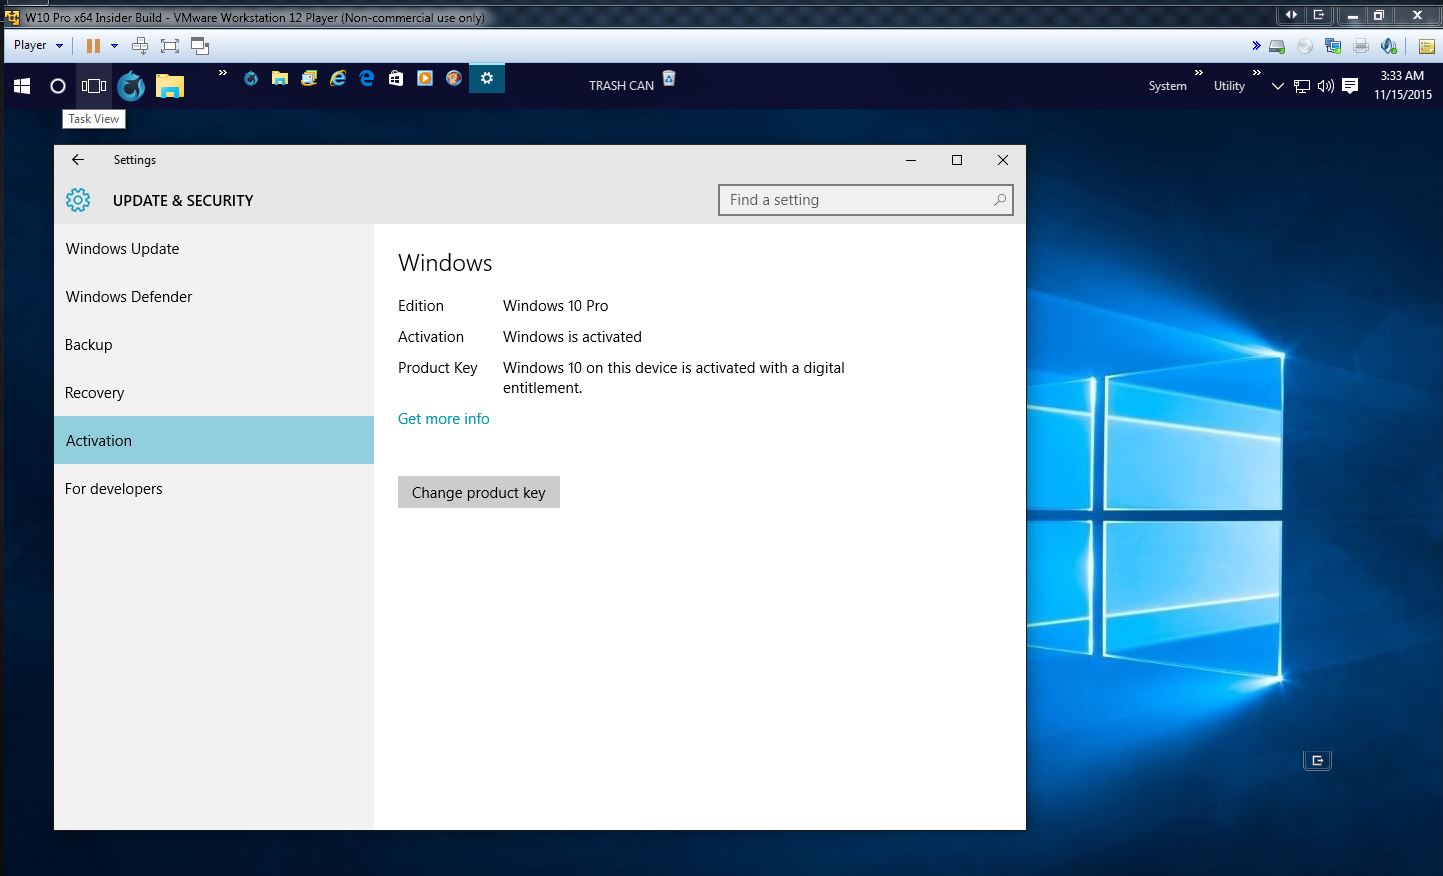Open Internet Explorer from quick launch
The image size is (1443, 876).
tap(338, 78)
